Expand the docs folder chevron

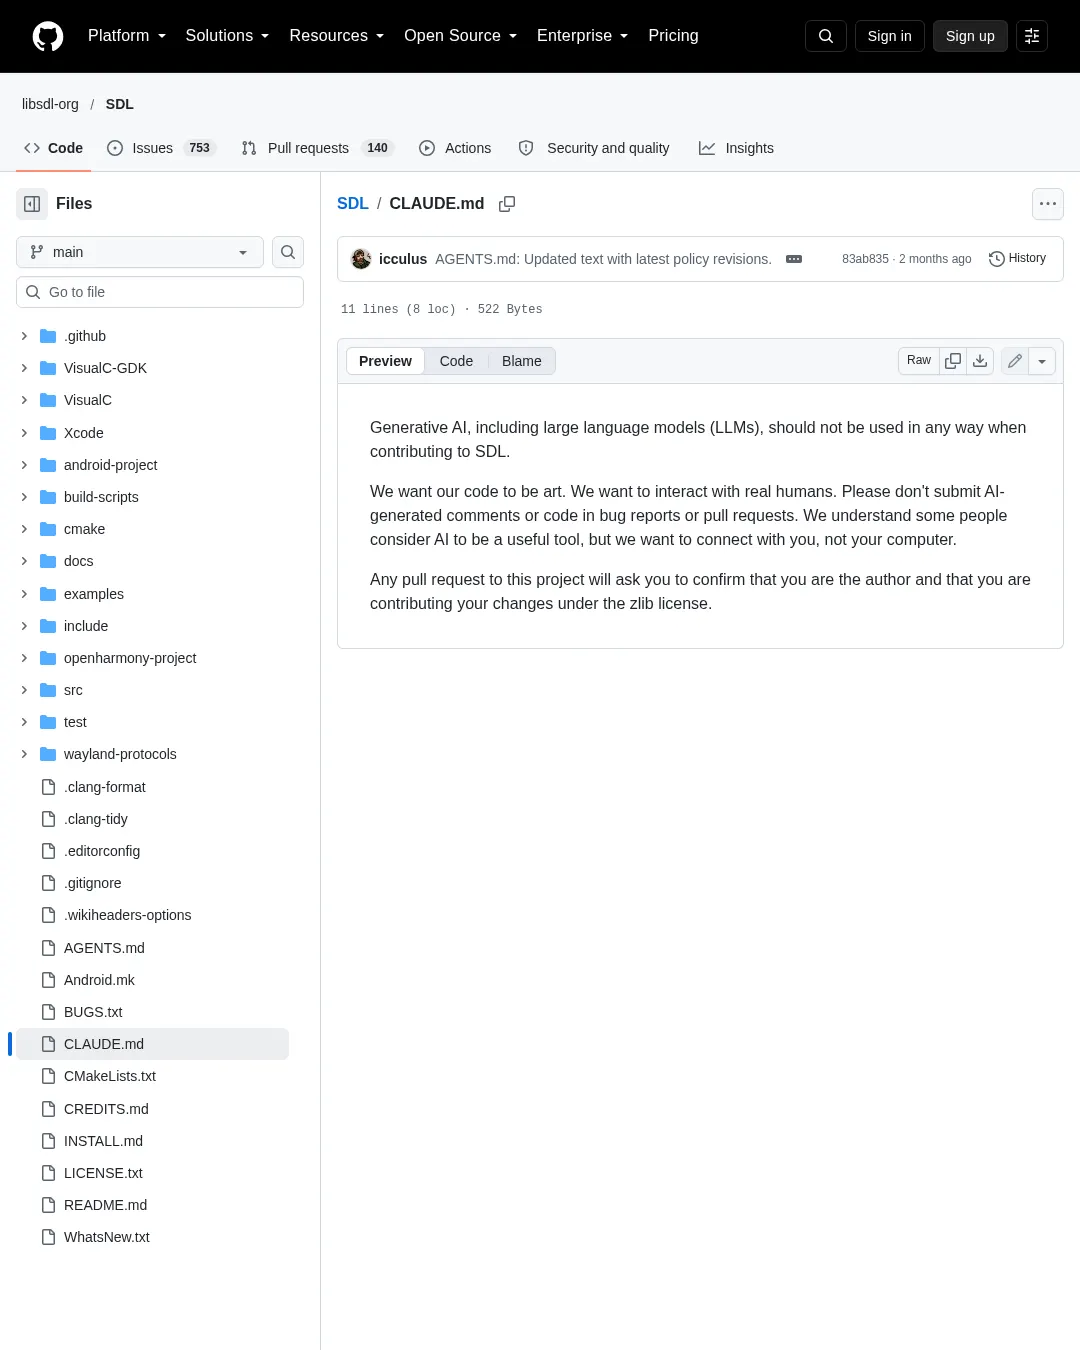24,561
